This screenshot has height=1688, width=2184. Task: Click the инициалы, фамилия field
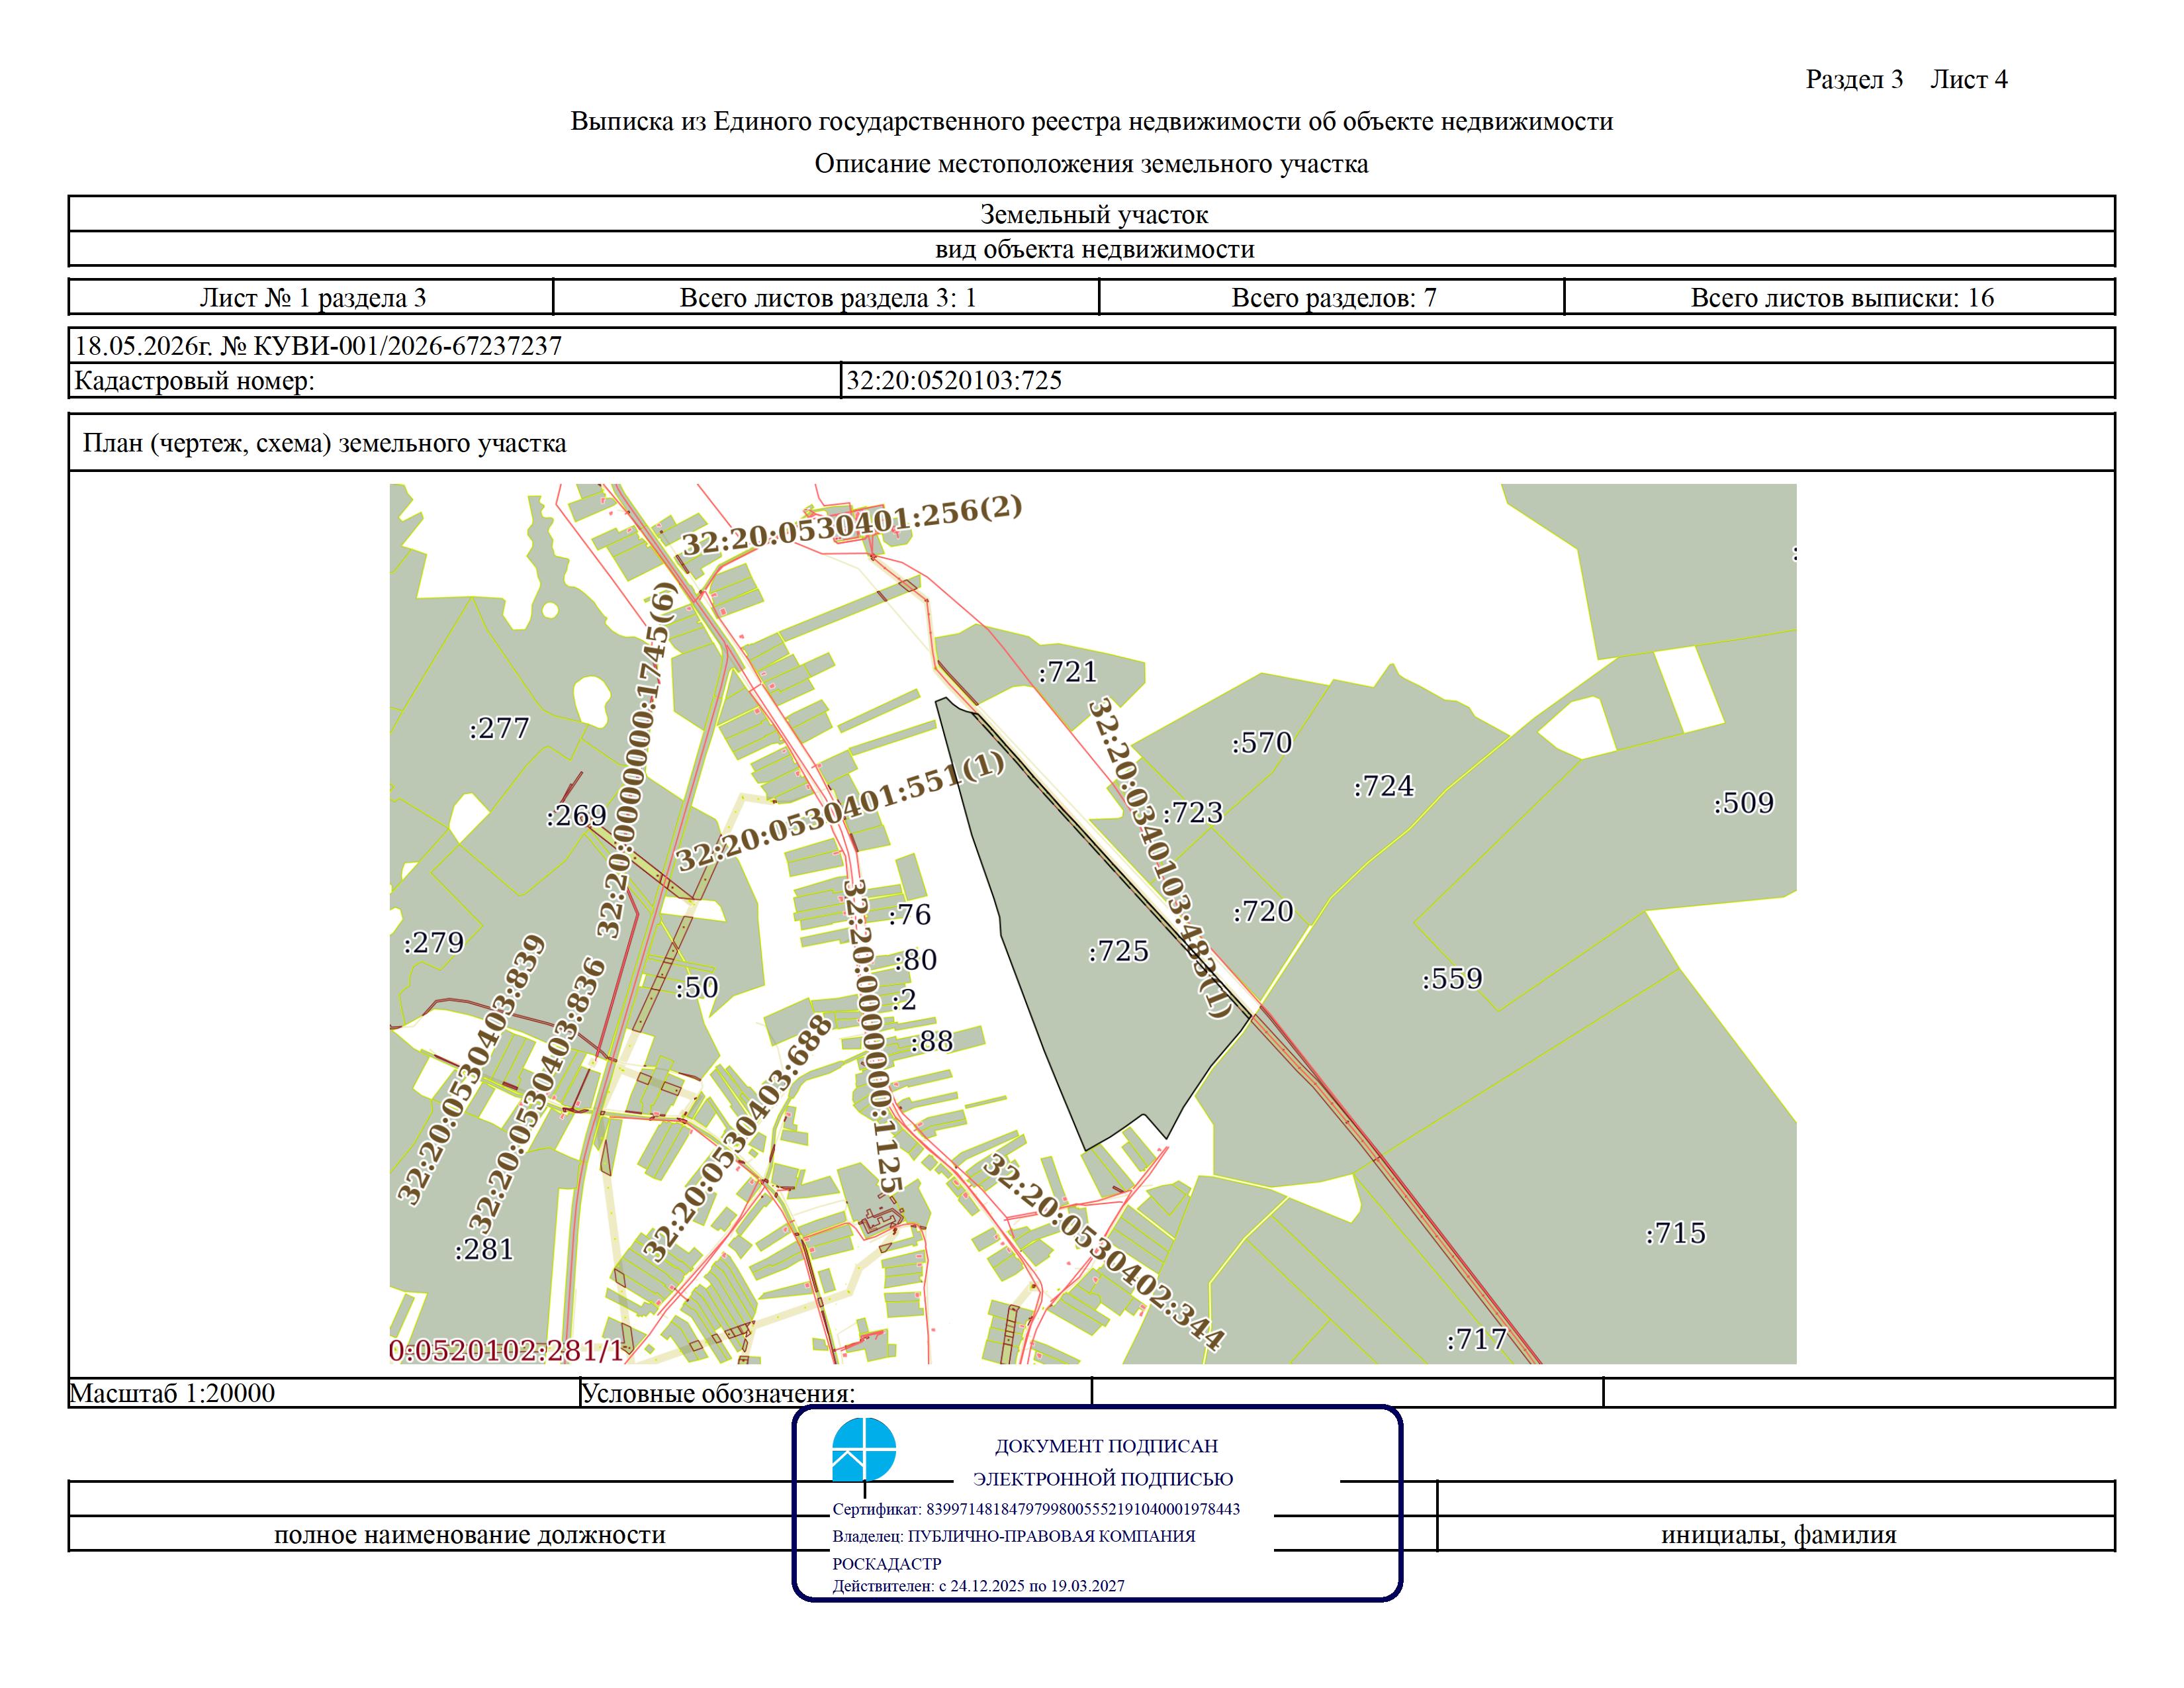coord(1777,1534)
